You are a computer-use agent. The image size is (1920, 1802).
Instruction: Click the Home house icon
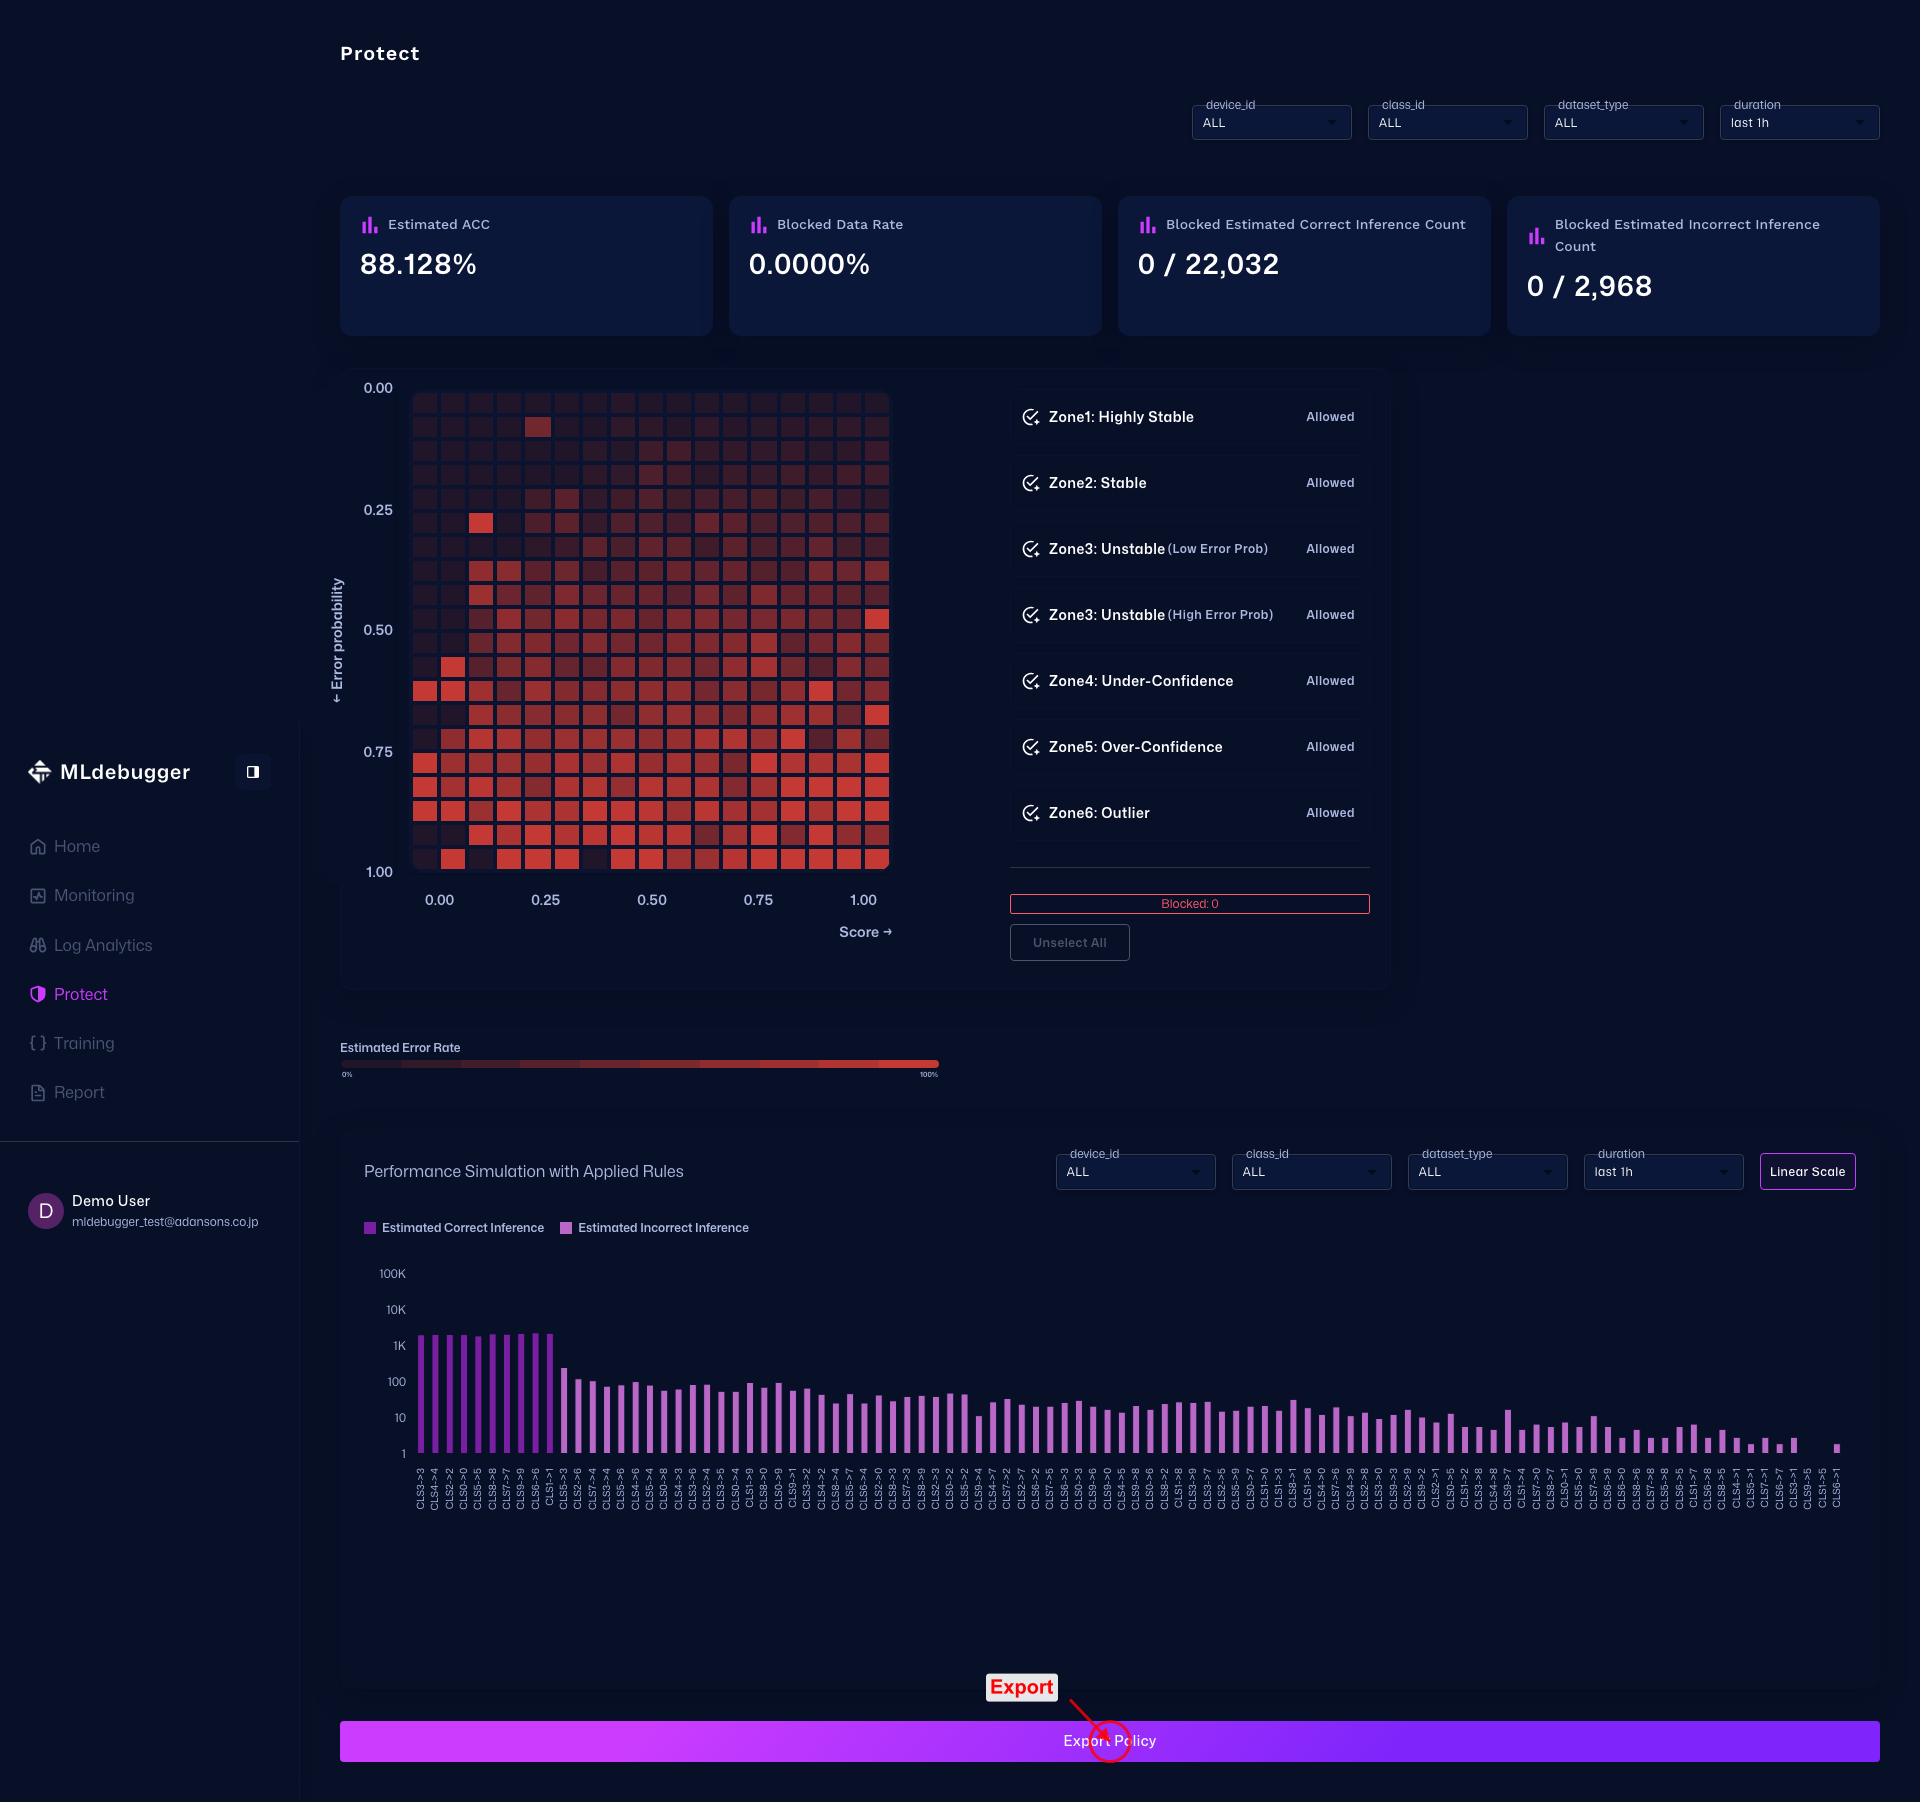click(x=38, y=847)
